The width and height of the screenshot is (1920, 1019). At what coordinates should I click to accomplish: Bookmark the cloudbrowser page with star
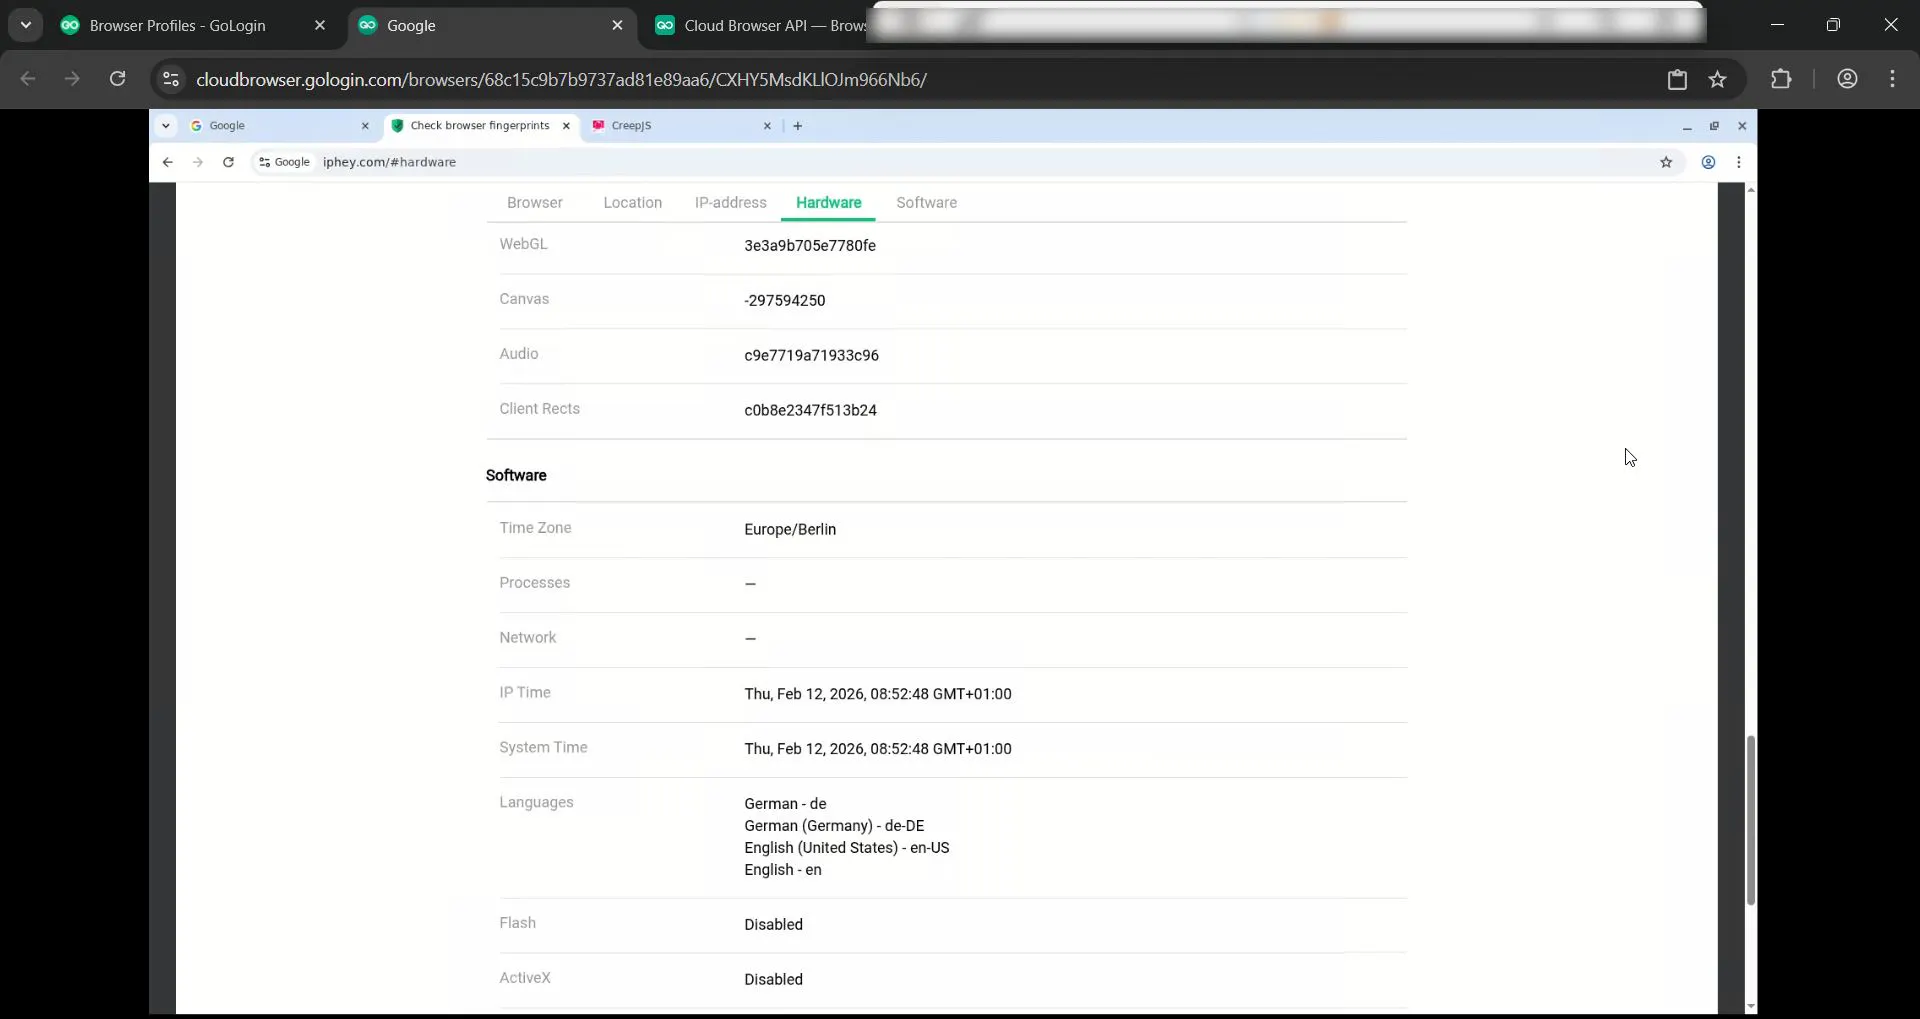(1717, 79)
